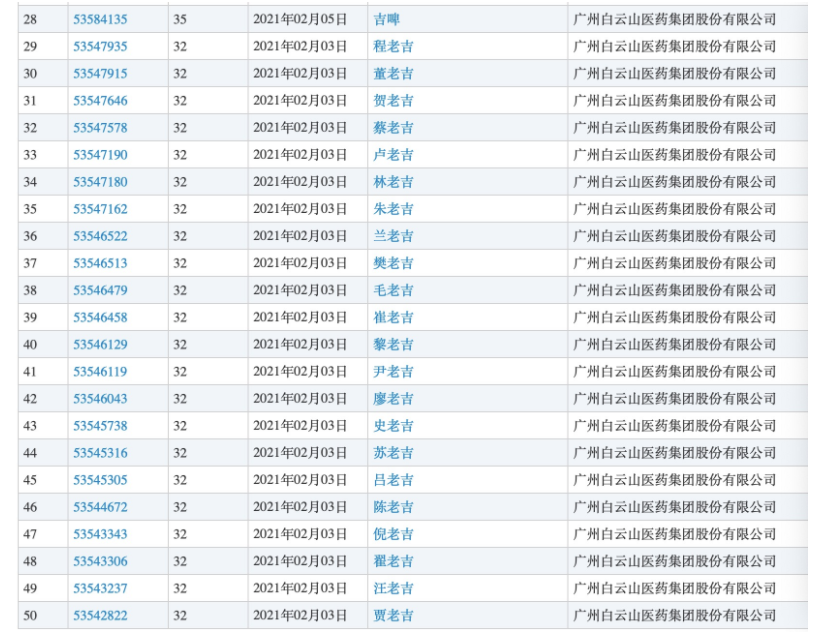Click the 尹老吉 trademark name

393,371
